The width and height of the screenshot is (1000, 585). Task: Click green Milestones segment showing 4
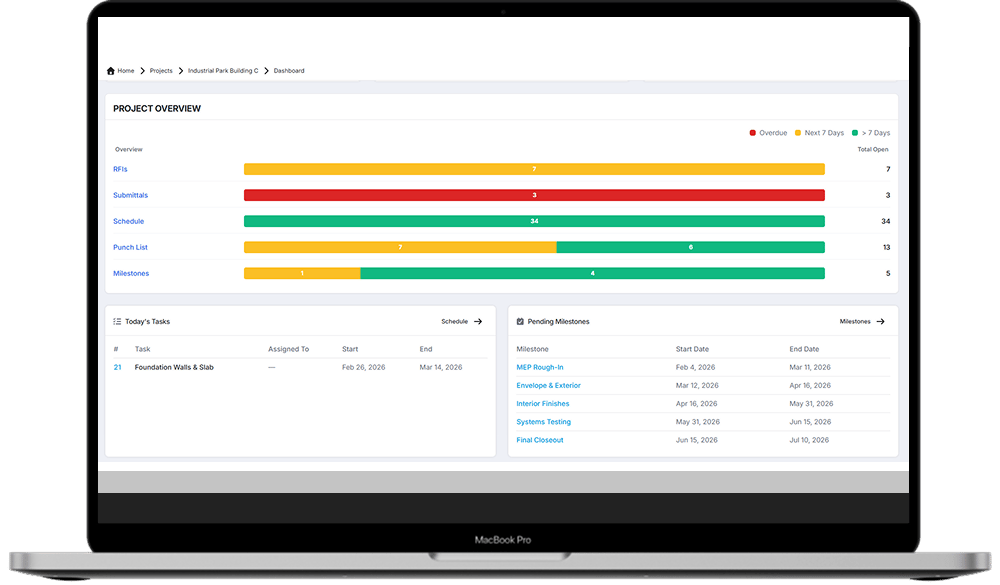[592, 274]
